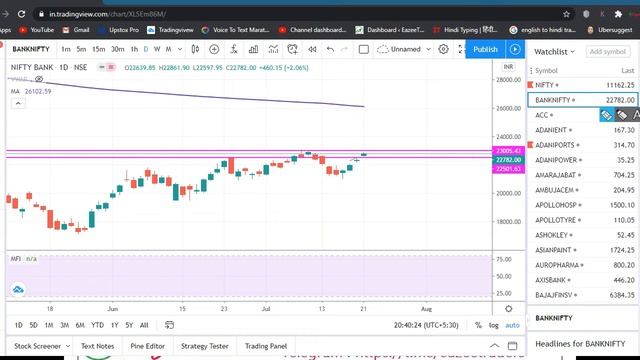Screen dimensions: 640x360
Task: Click the 22501.63 horizontal line price label
Action: click(509, 169)
